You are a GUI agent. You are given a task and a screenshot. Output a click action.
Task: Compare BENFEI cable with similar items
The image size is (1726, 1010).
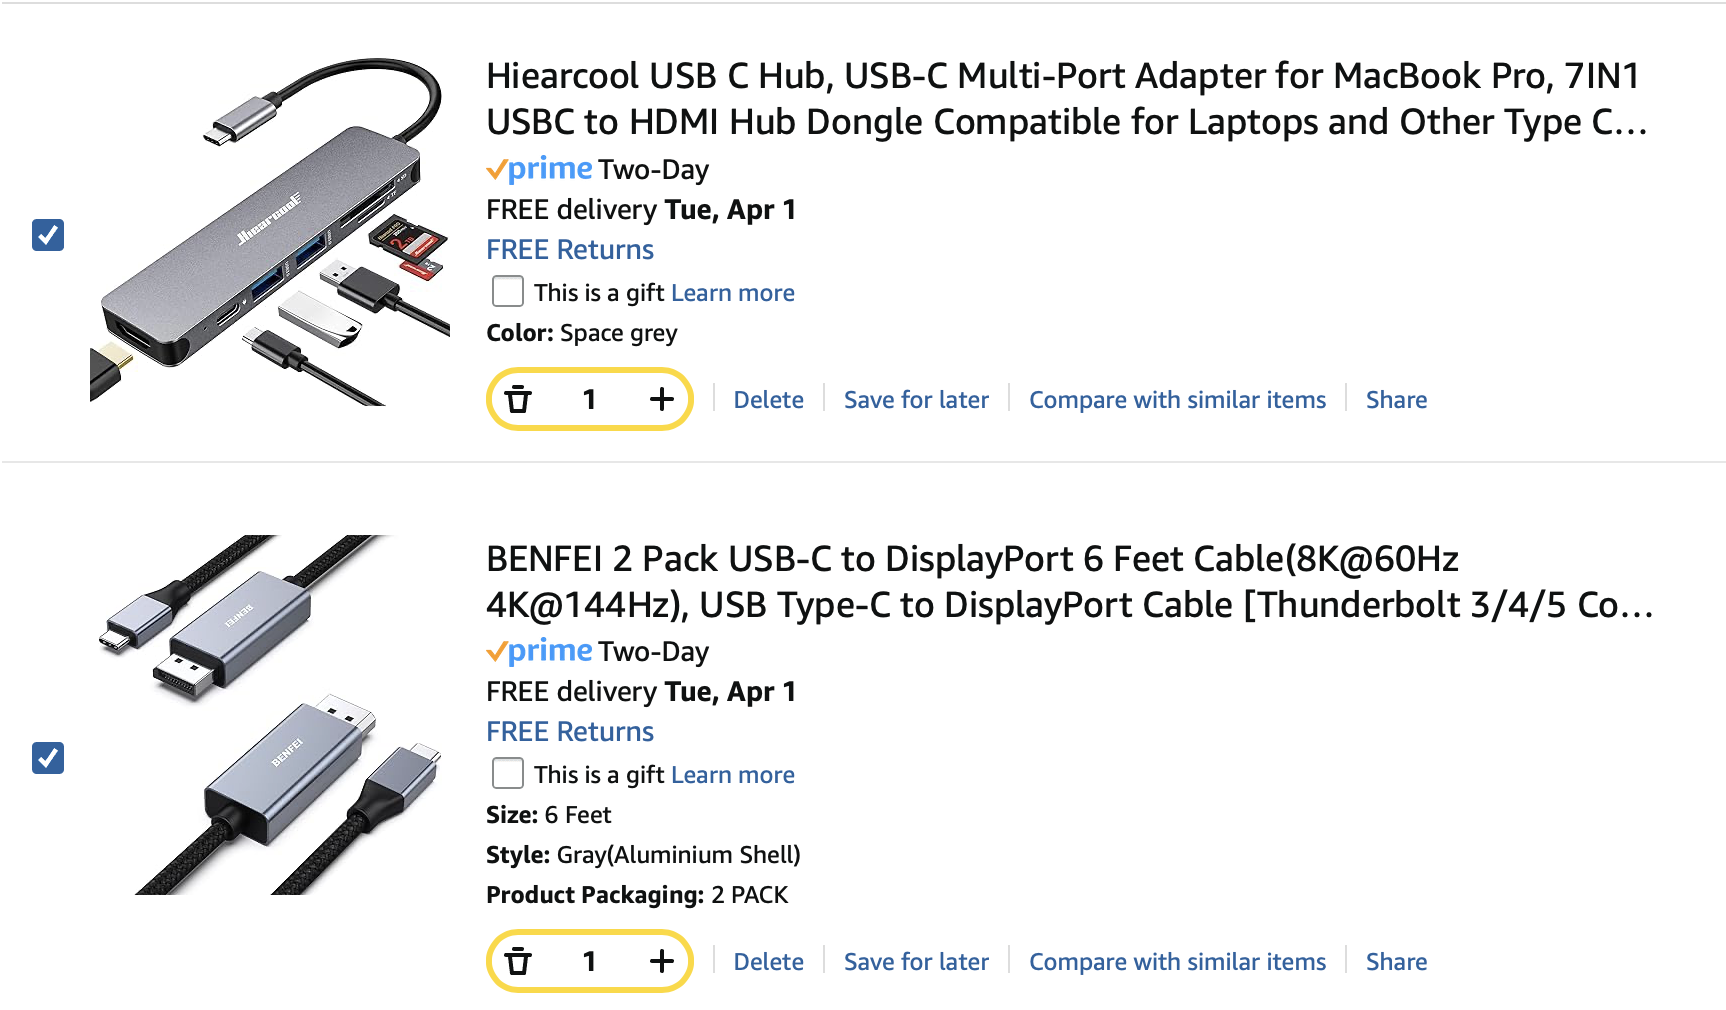[x=1177, y=962]
